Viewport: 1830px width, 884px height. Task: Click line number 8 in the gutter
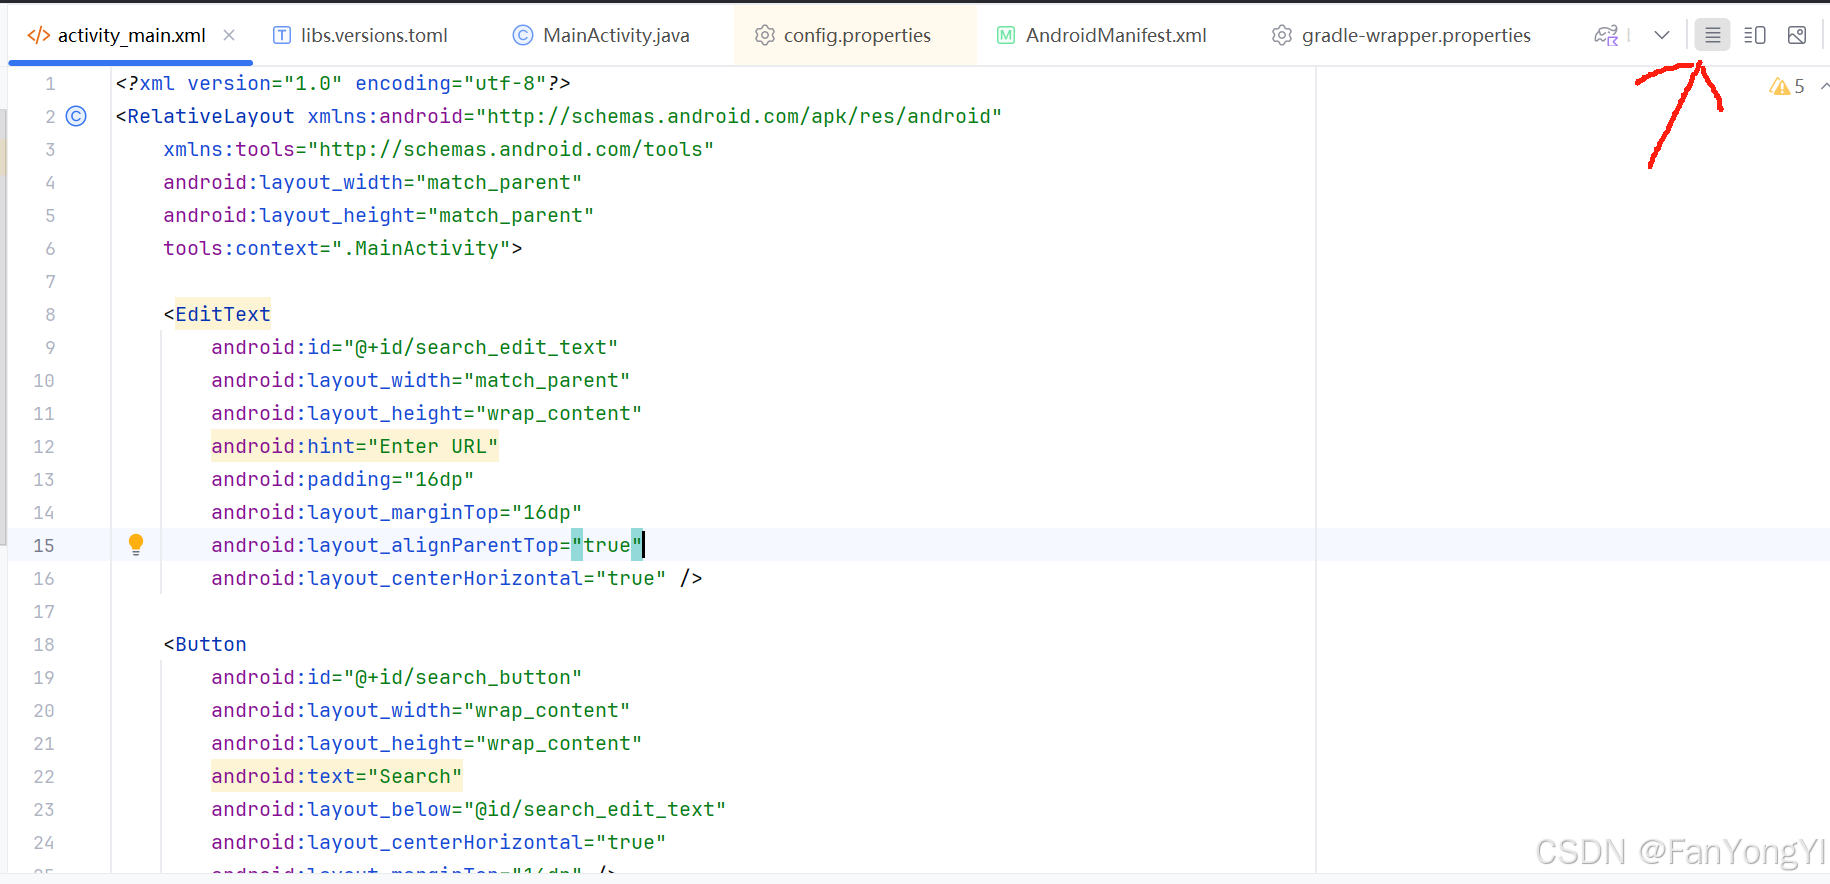coord(50,315)
